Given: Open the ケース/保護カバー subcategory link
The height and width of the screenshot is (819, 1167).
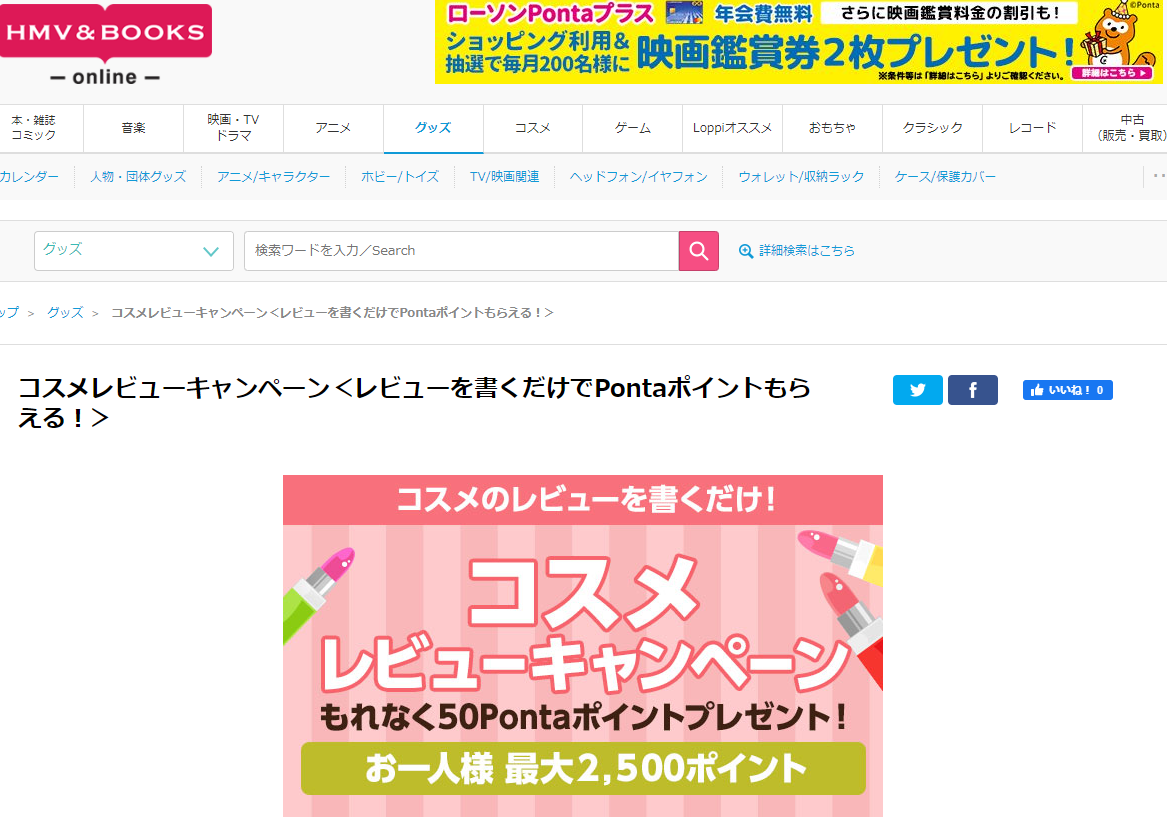Looking at the screenshot, I should coord(945,176).
